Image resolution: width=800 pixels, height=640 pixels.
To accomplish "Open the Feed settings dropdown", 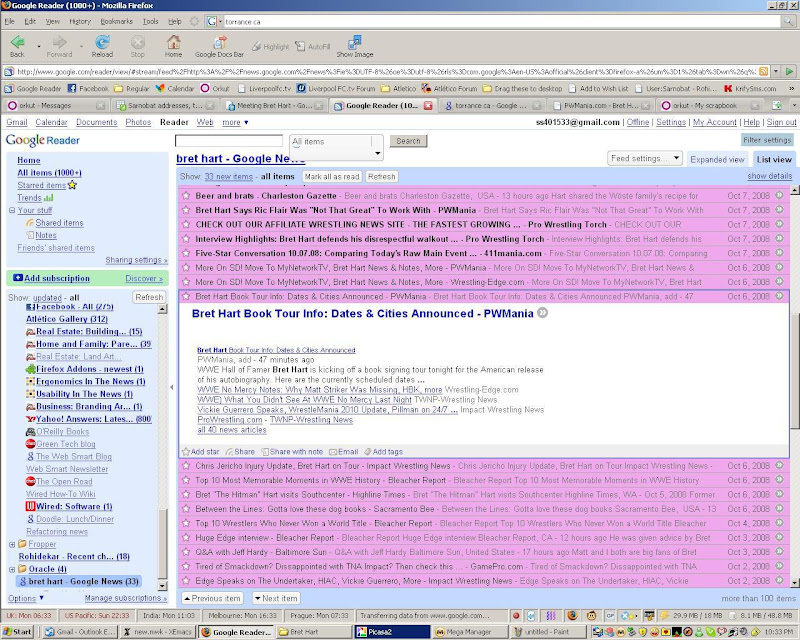I will tap(645, 158).
